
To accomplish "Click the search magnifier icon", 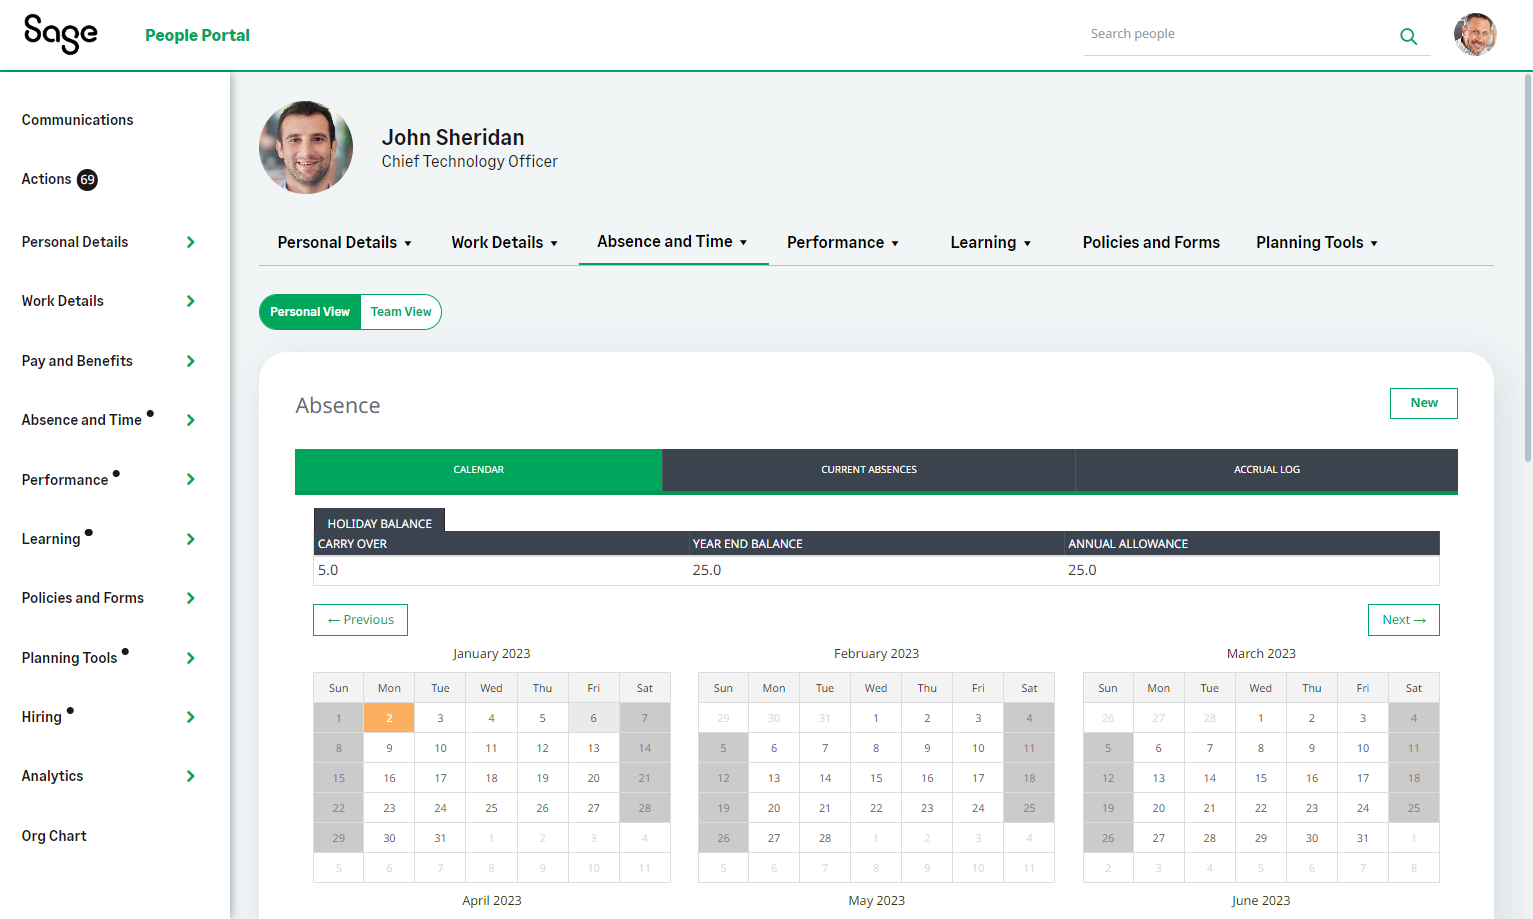I will pyautogui.click(x=1408, y=37).
